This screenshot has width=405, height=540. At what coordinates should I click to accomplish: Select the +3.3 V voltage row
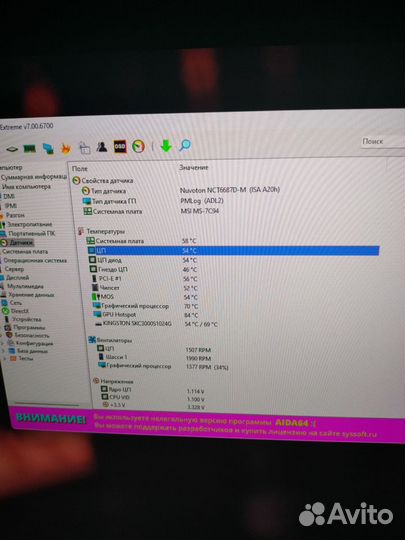click(114, 405)
